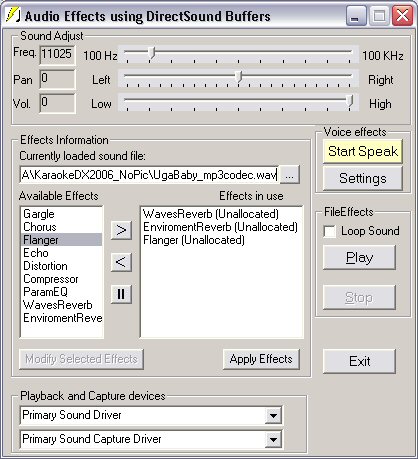Click the Pan slider handle
418x459 pixels.
pyautogui.click(x=238, y=77)
